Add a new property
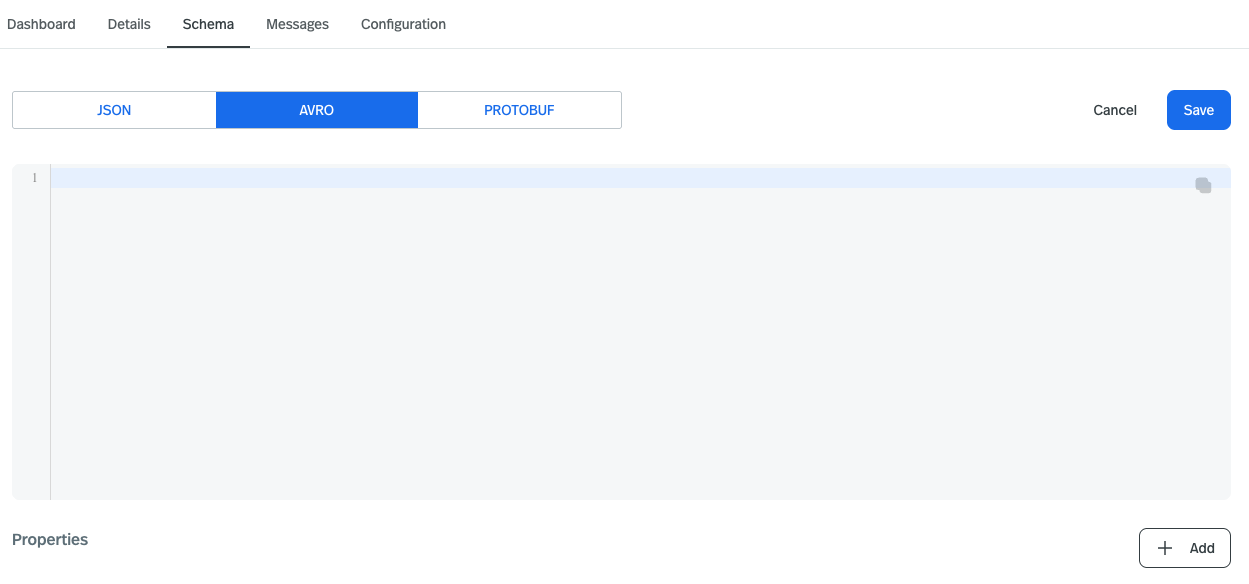This screenshot has height=584, width=1249. coord(1185,548)
